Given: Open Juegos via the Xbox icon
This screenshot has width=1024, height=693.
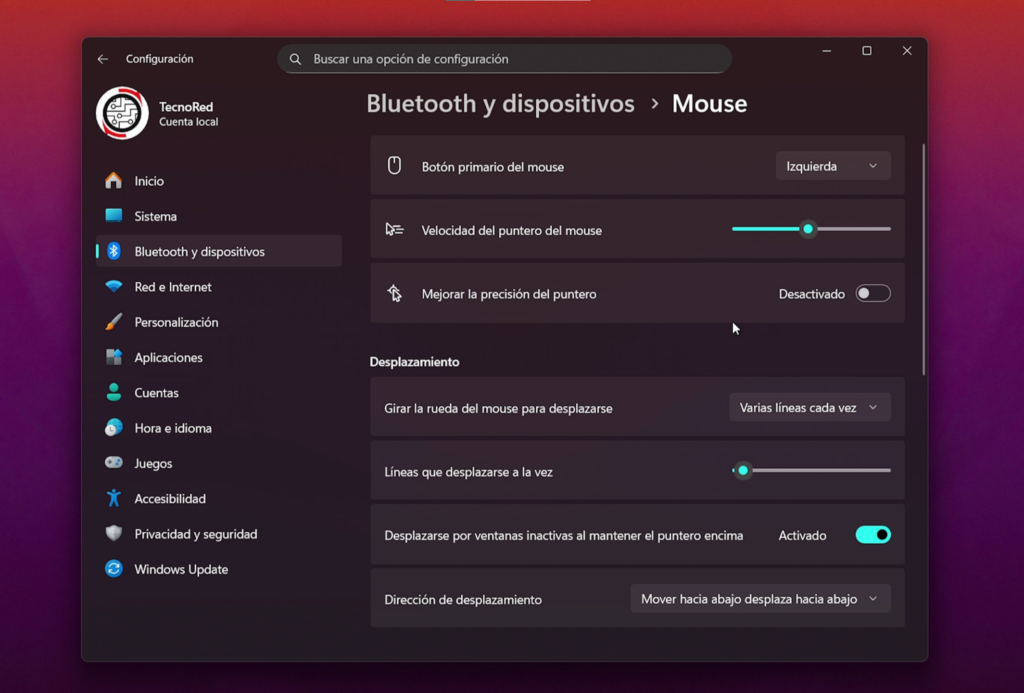Looking at the screenshot, I should click(x=117, y=463).
